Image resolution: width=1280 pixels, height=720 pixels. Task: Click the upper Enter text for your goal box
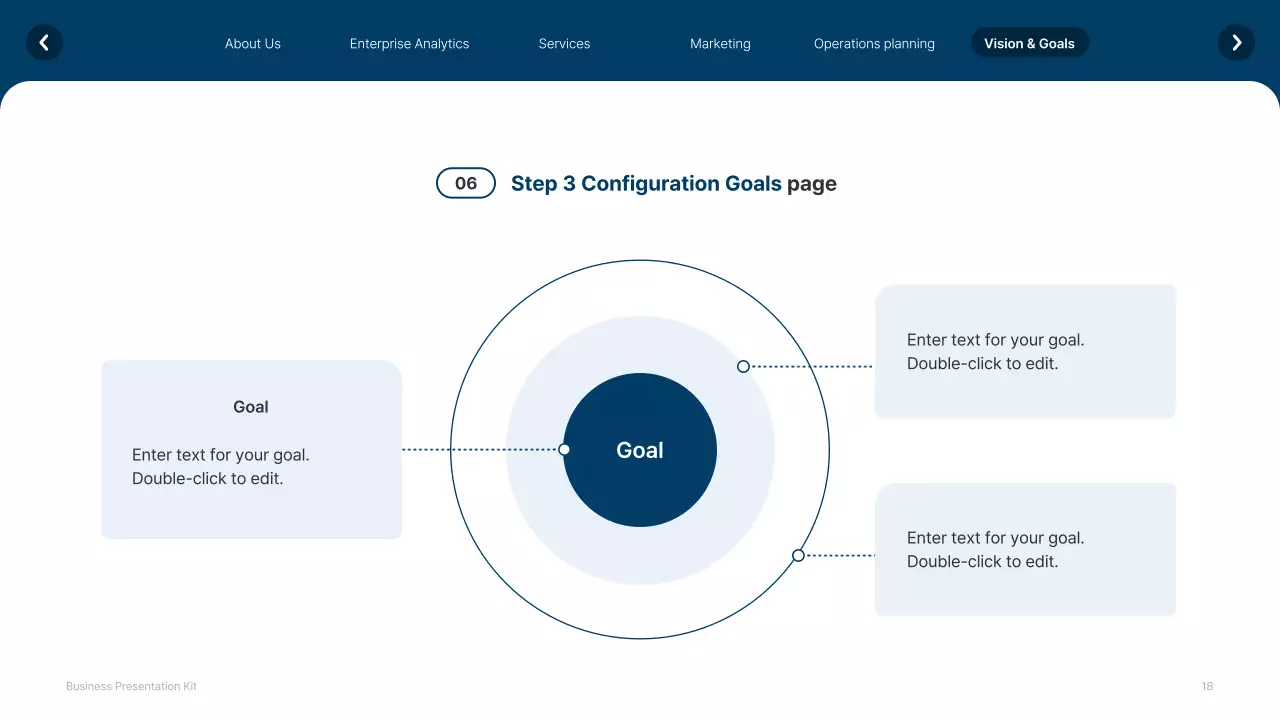click(x=1025, y=351)
